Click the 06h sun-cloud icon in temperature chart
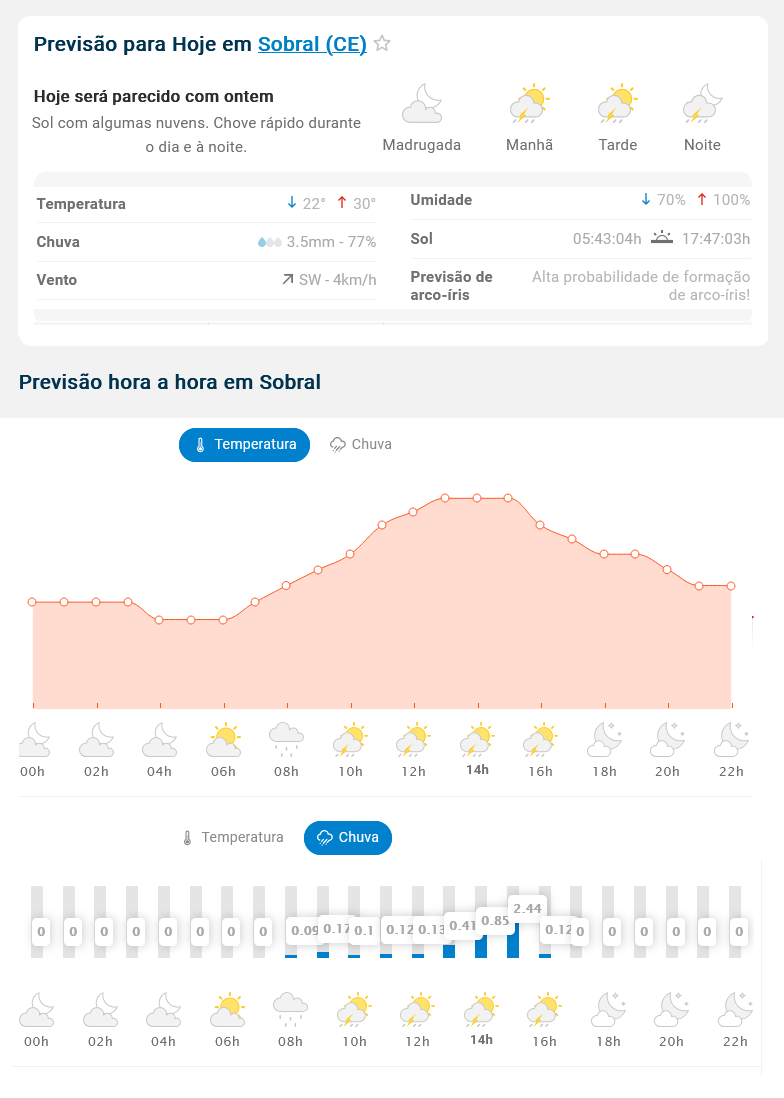 click(x=224, y=740)
